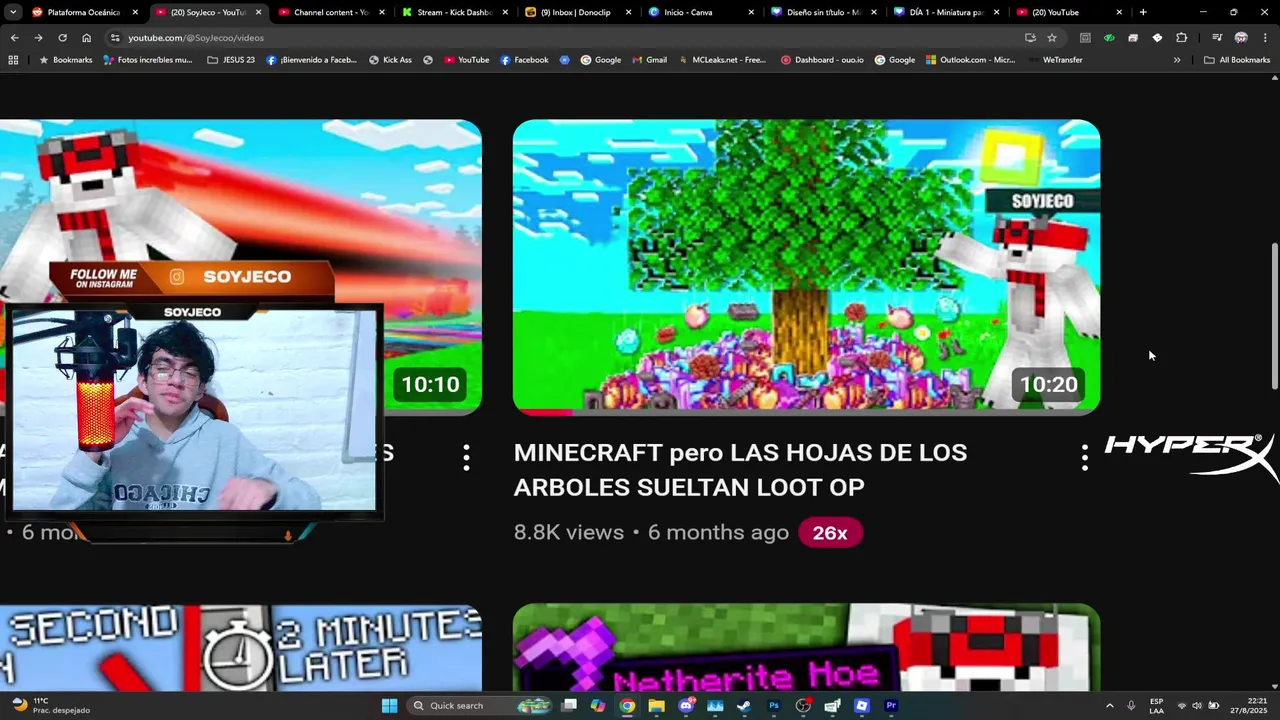Screen dimensions: 1280x720
Task: Open the Dashboard - ouo.io bookmark
Action: point(822,60)
